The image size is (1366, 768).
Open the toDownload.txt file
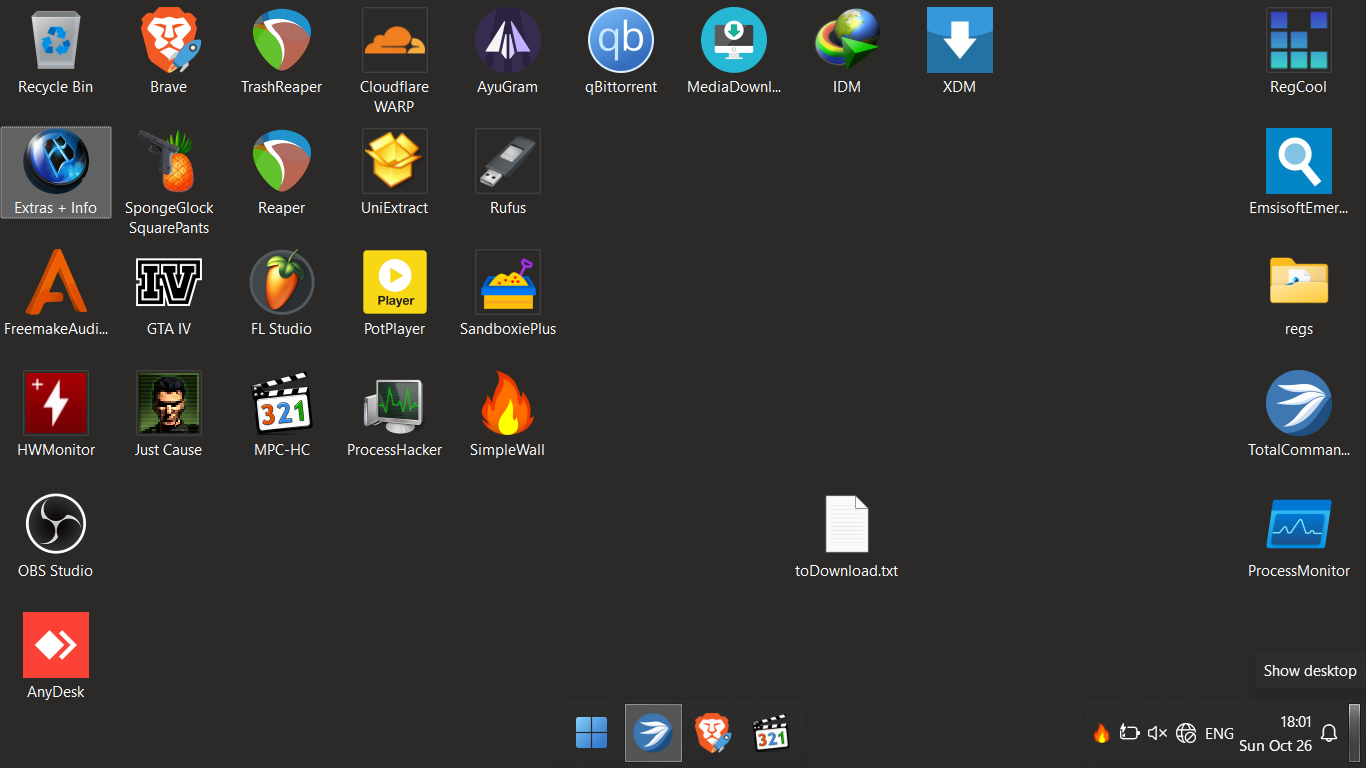point(846,524)
